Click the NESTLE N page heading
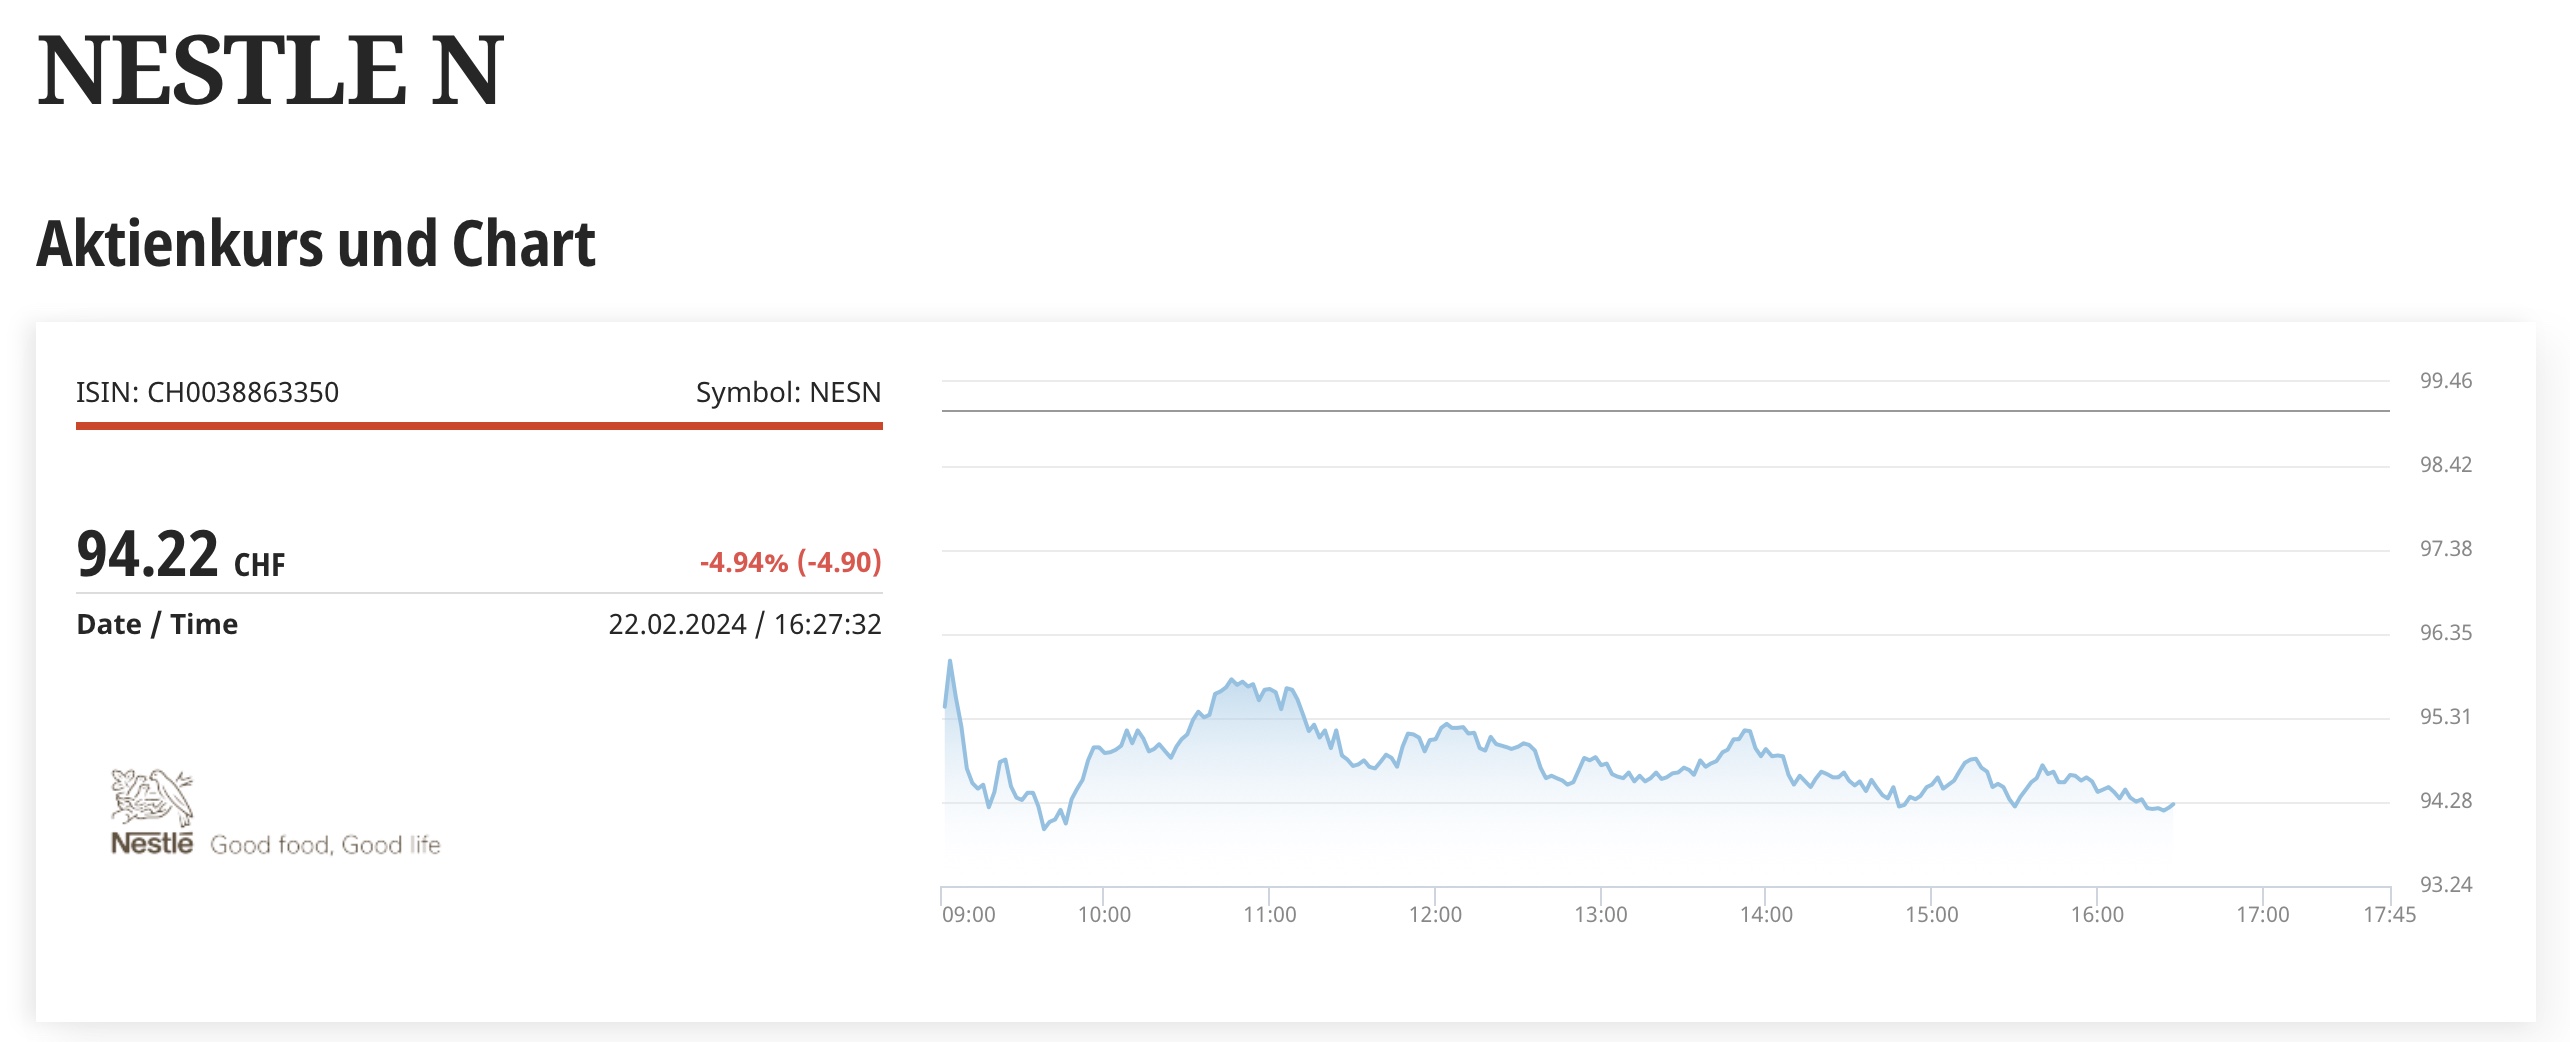This screenshot has width=2570, height=1042. click(270, 70)
